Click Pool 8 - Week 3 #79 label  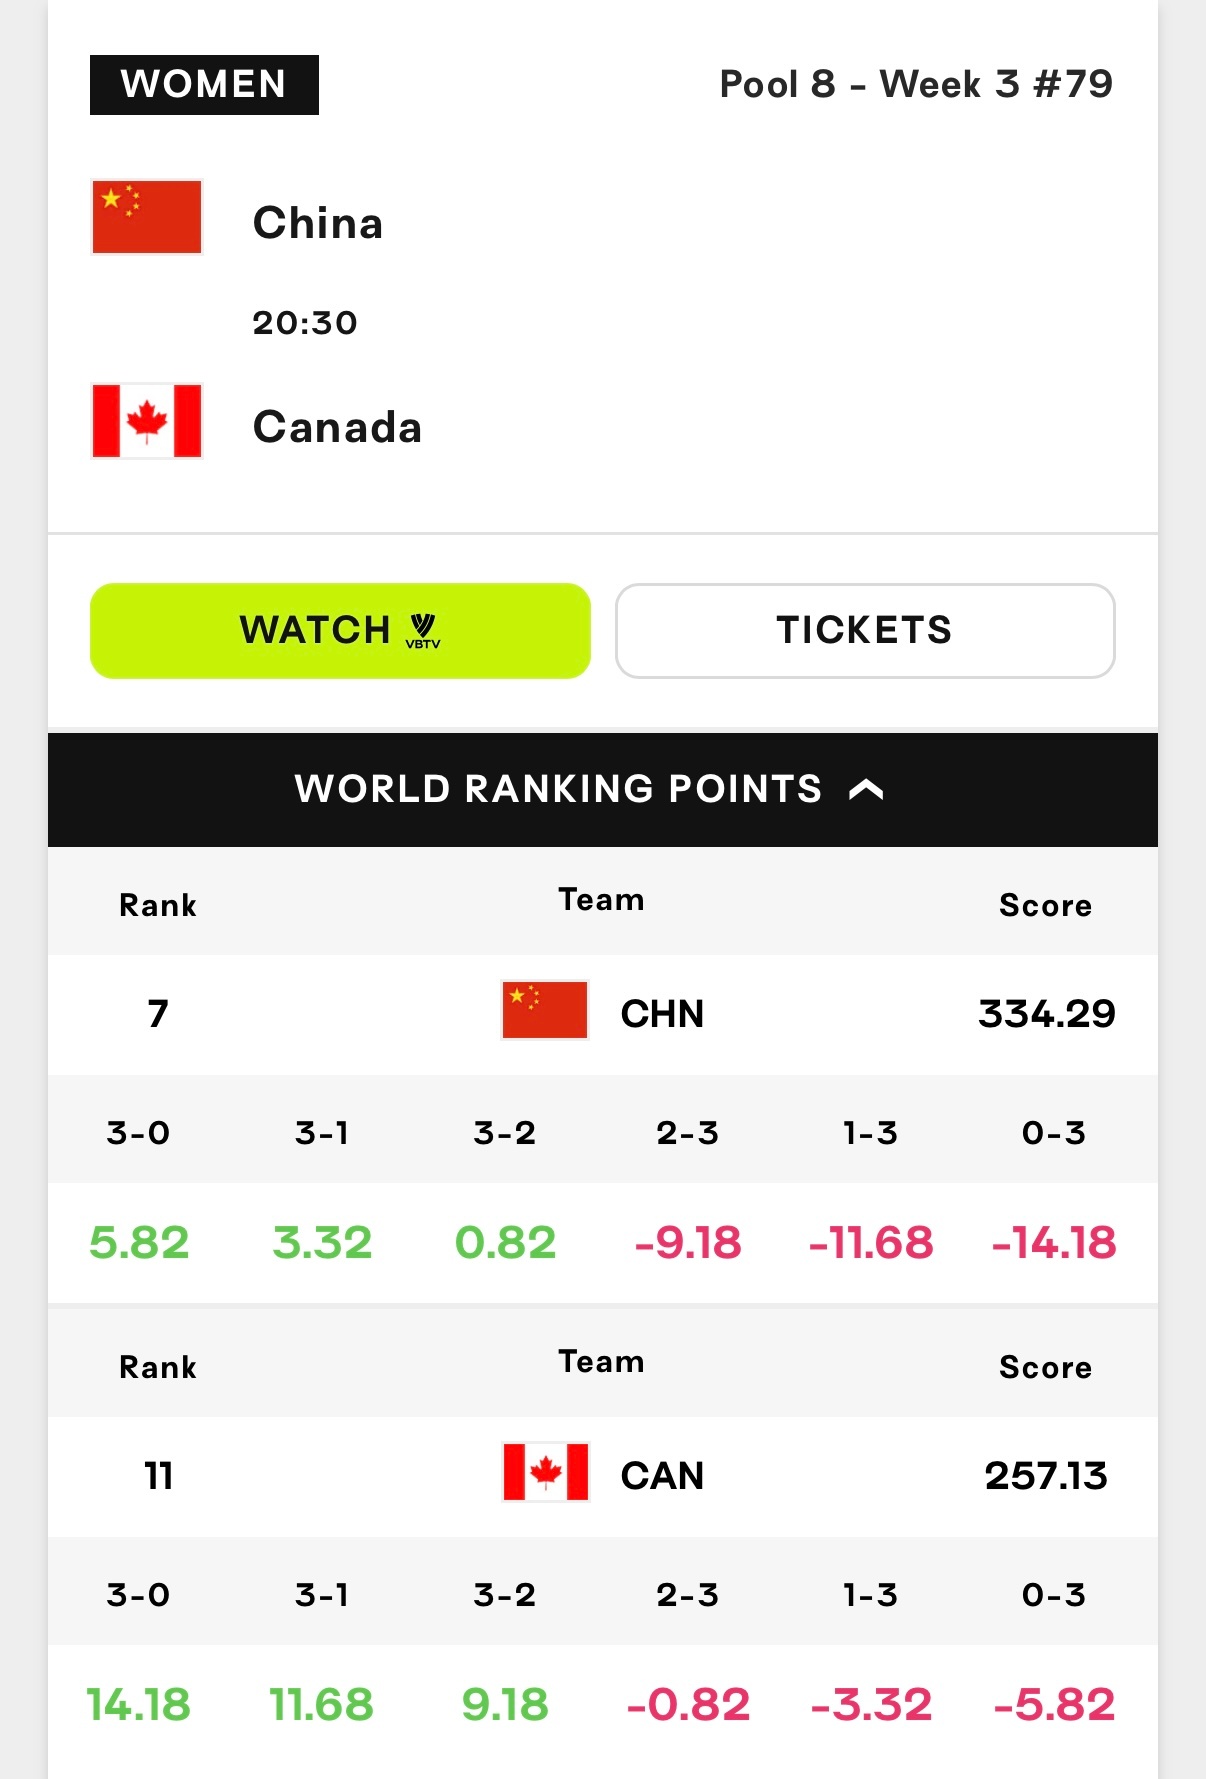coord(916,84)
